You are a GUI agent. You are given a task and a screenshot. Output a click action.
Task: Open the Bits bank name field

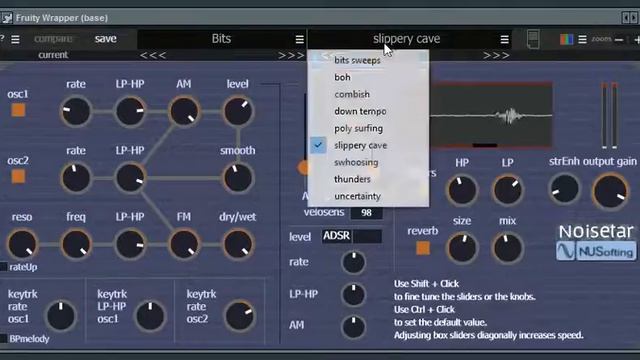point(221,39)
